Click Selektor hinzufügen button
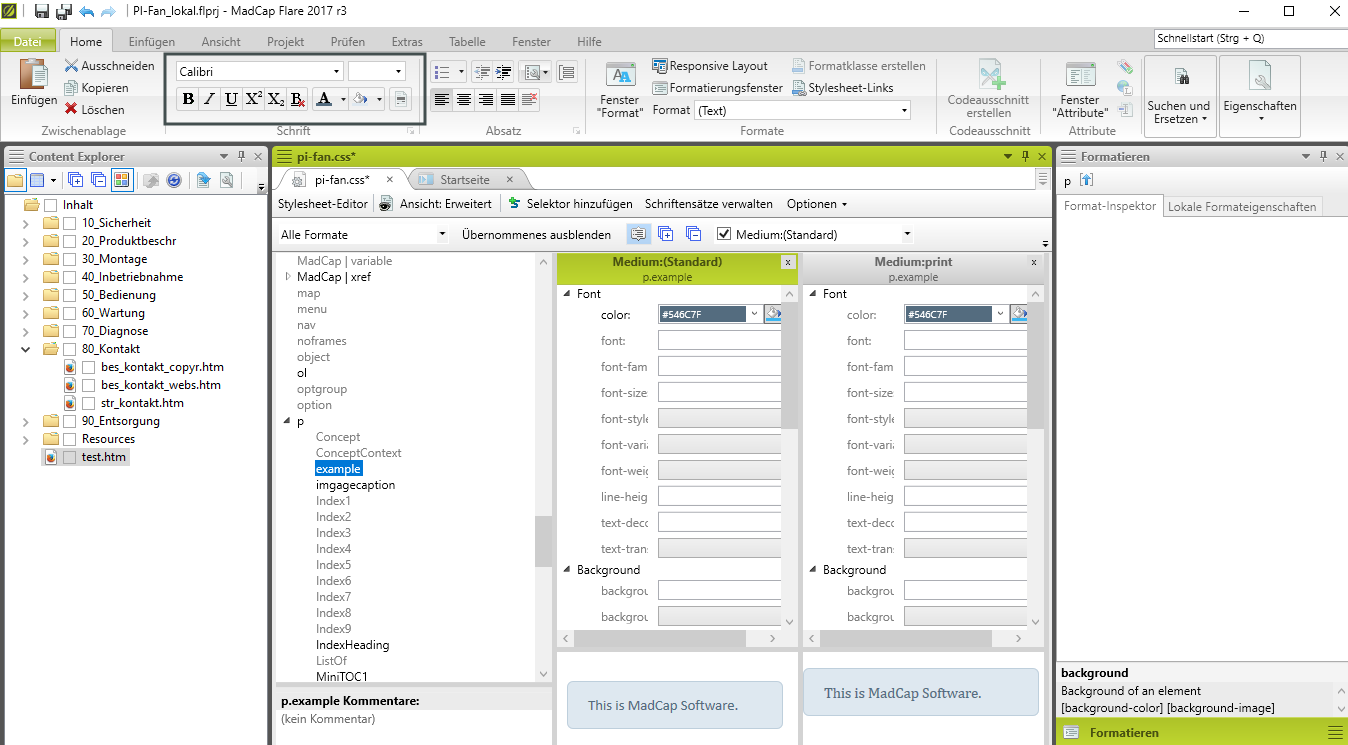 coord(572,204)
